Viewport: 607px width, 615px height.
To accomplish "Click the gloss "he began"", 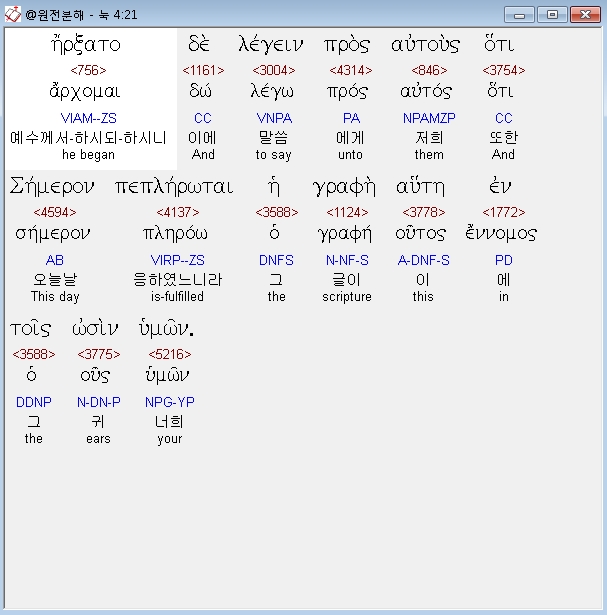I will click(88, 155).
